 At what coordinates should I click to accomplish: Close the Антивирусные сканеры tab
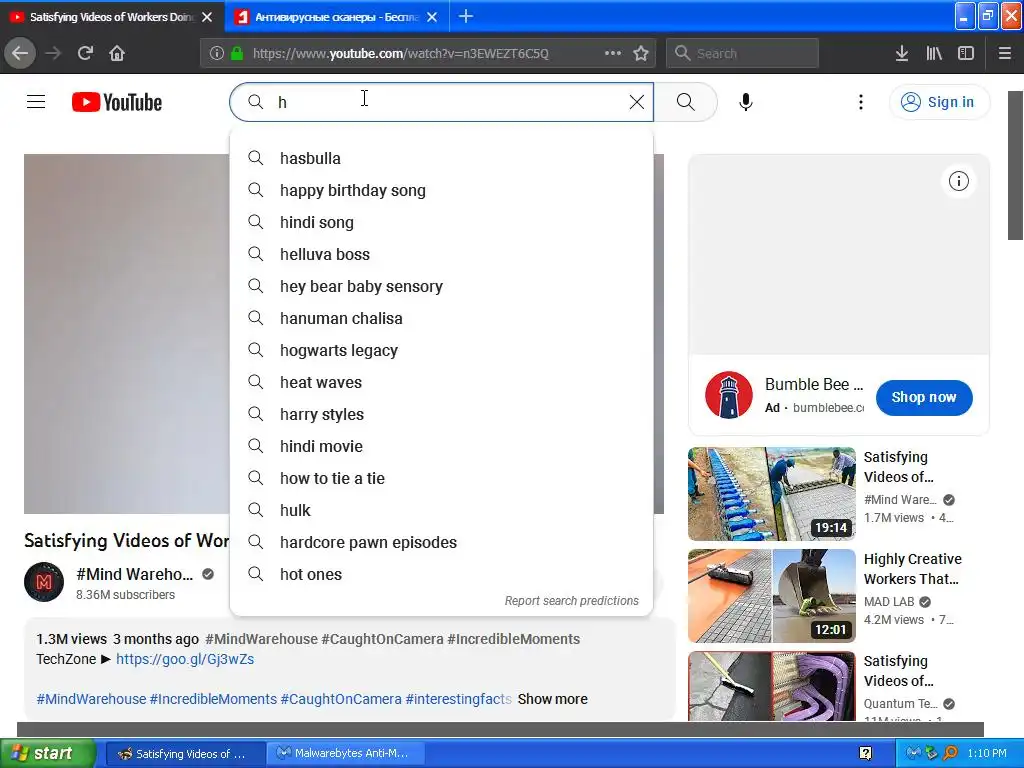432,17
